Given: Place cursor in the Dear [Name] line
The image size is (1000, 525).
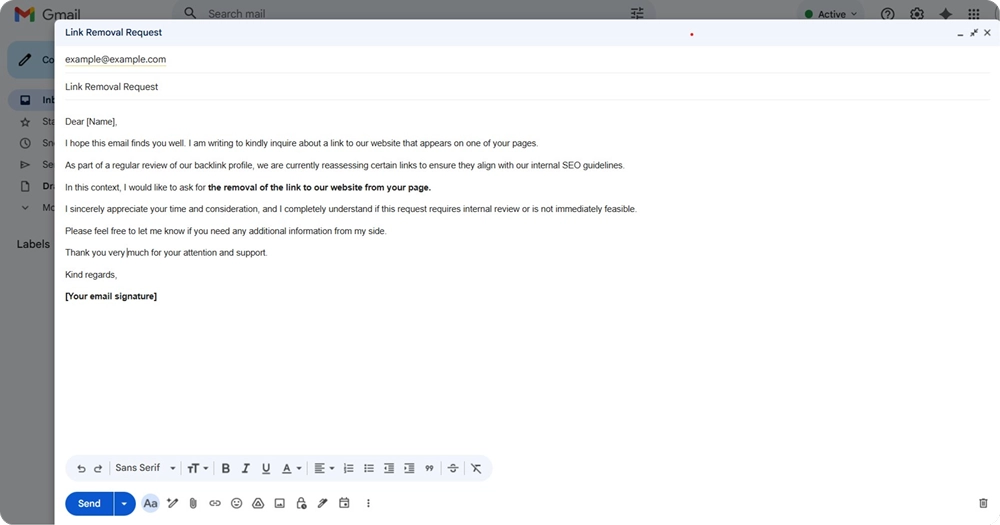Looking at the screenshot, I should tap(91, 121).
